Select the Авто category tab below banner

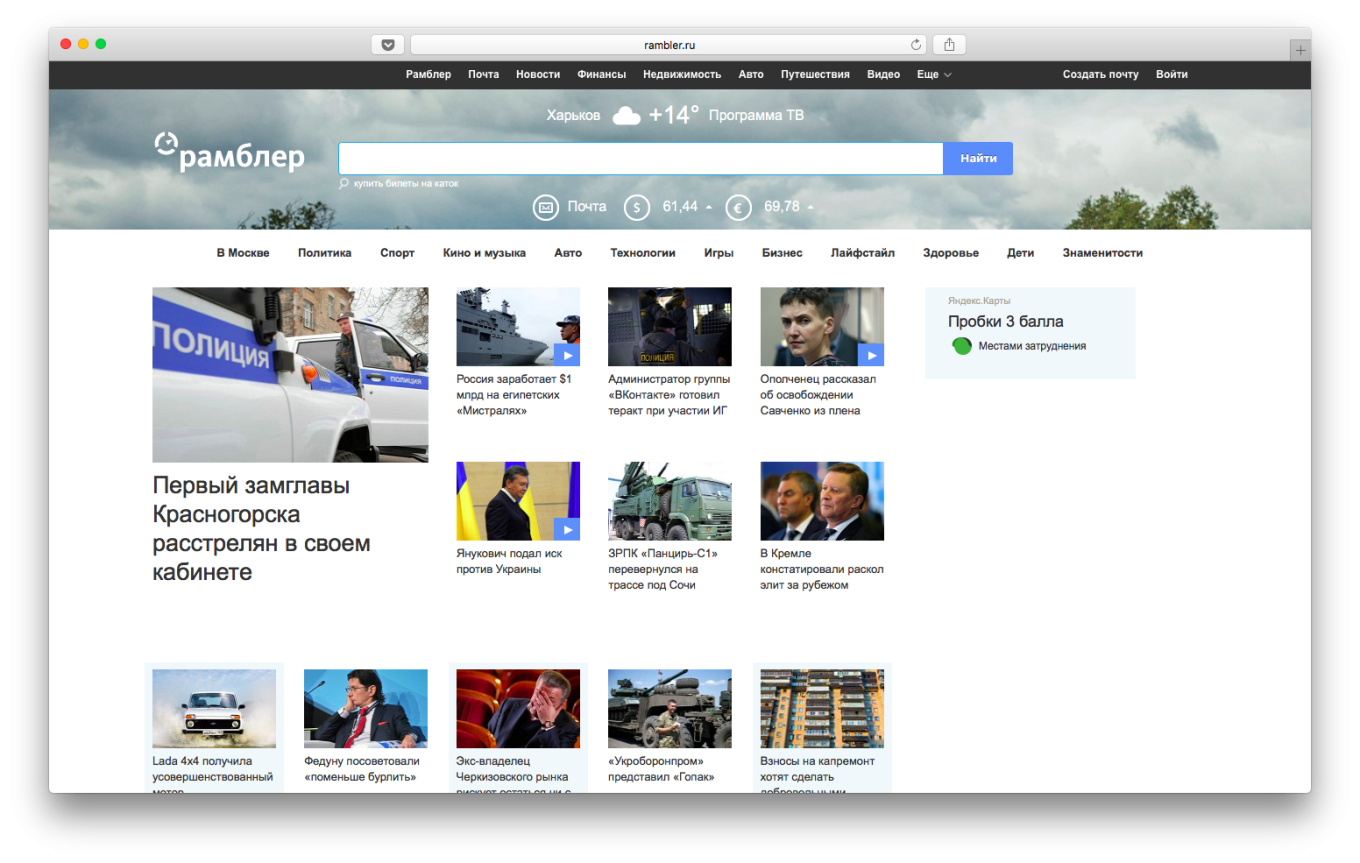point(568,253)
